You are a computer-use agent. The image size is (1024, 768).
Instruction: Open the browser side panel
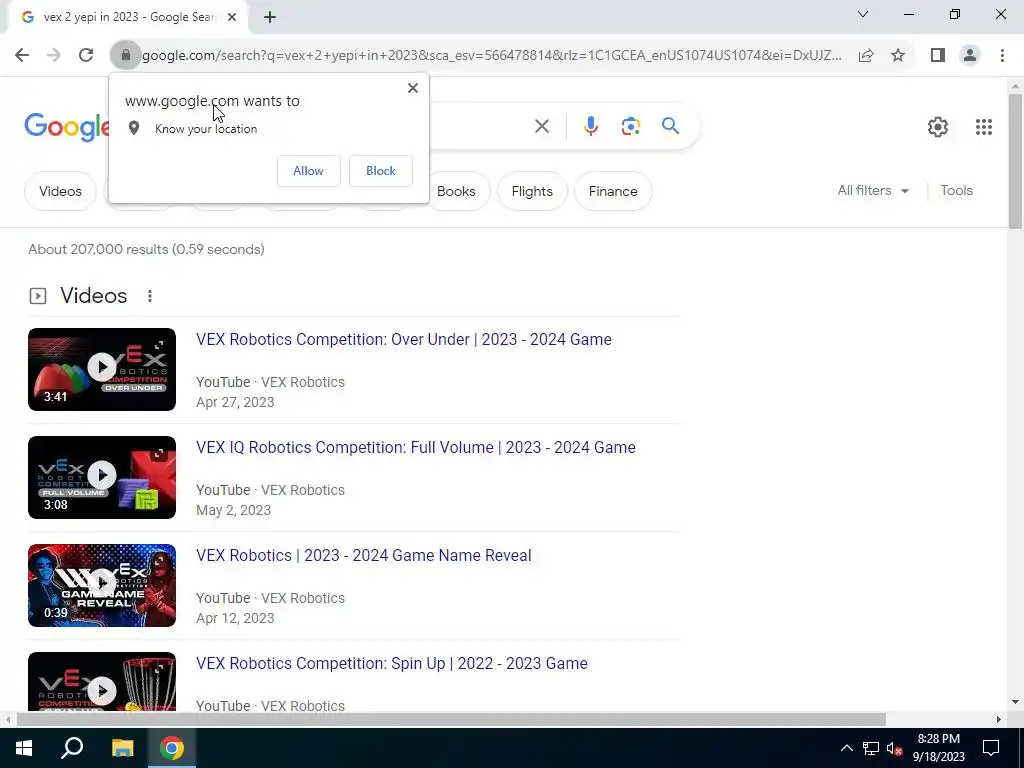point(938,56)
